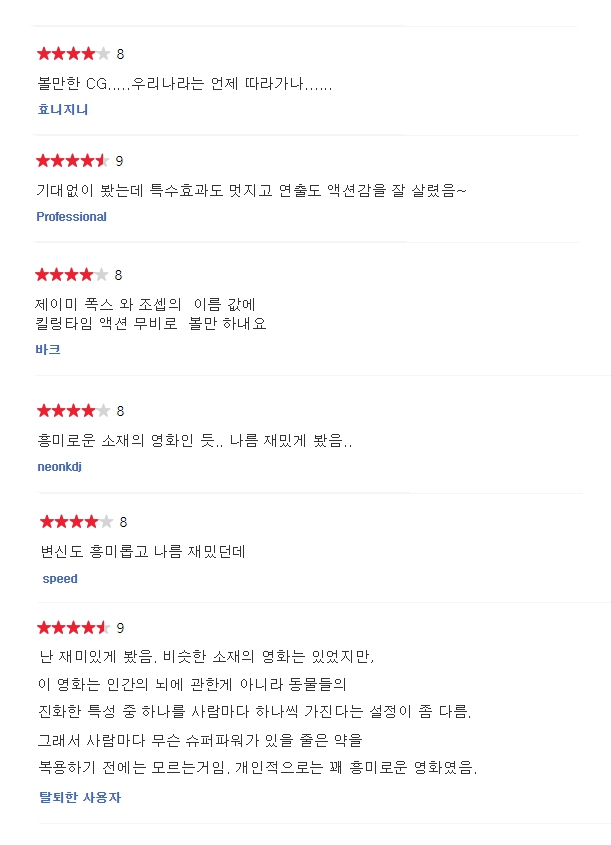
Task: Open the 탈퇴한 사용자 profile link
Action: pos(80,797)
